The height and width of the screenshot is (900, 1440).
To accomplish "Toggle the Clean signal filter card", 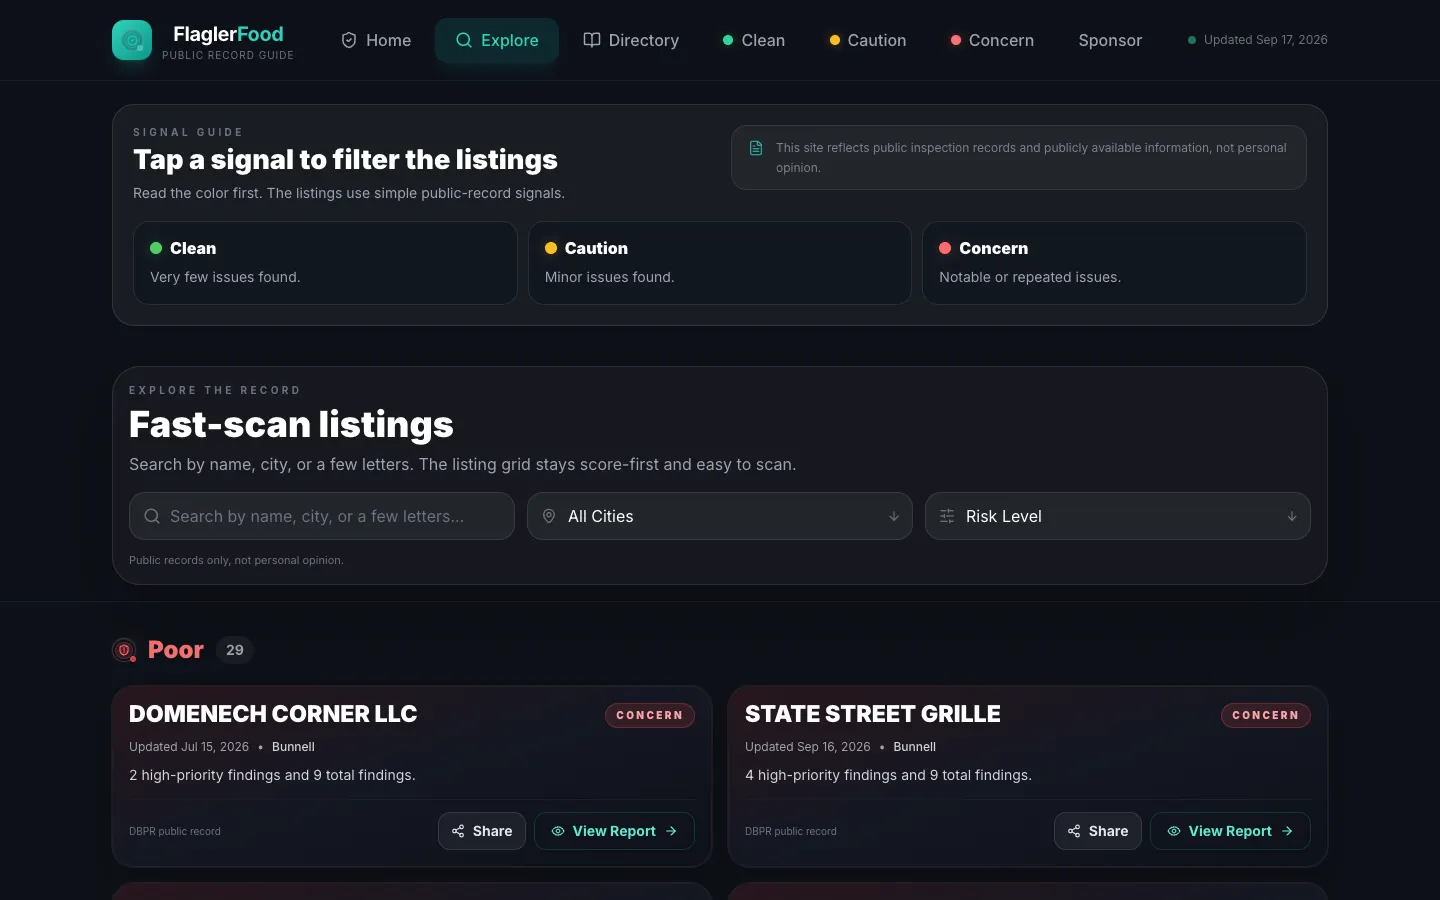I will 325,263.
